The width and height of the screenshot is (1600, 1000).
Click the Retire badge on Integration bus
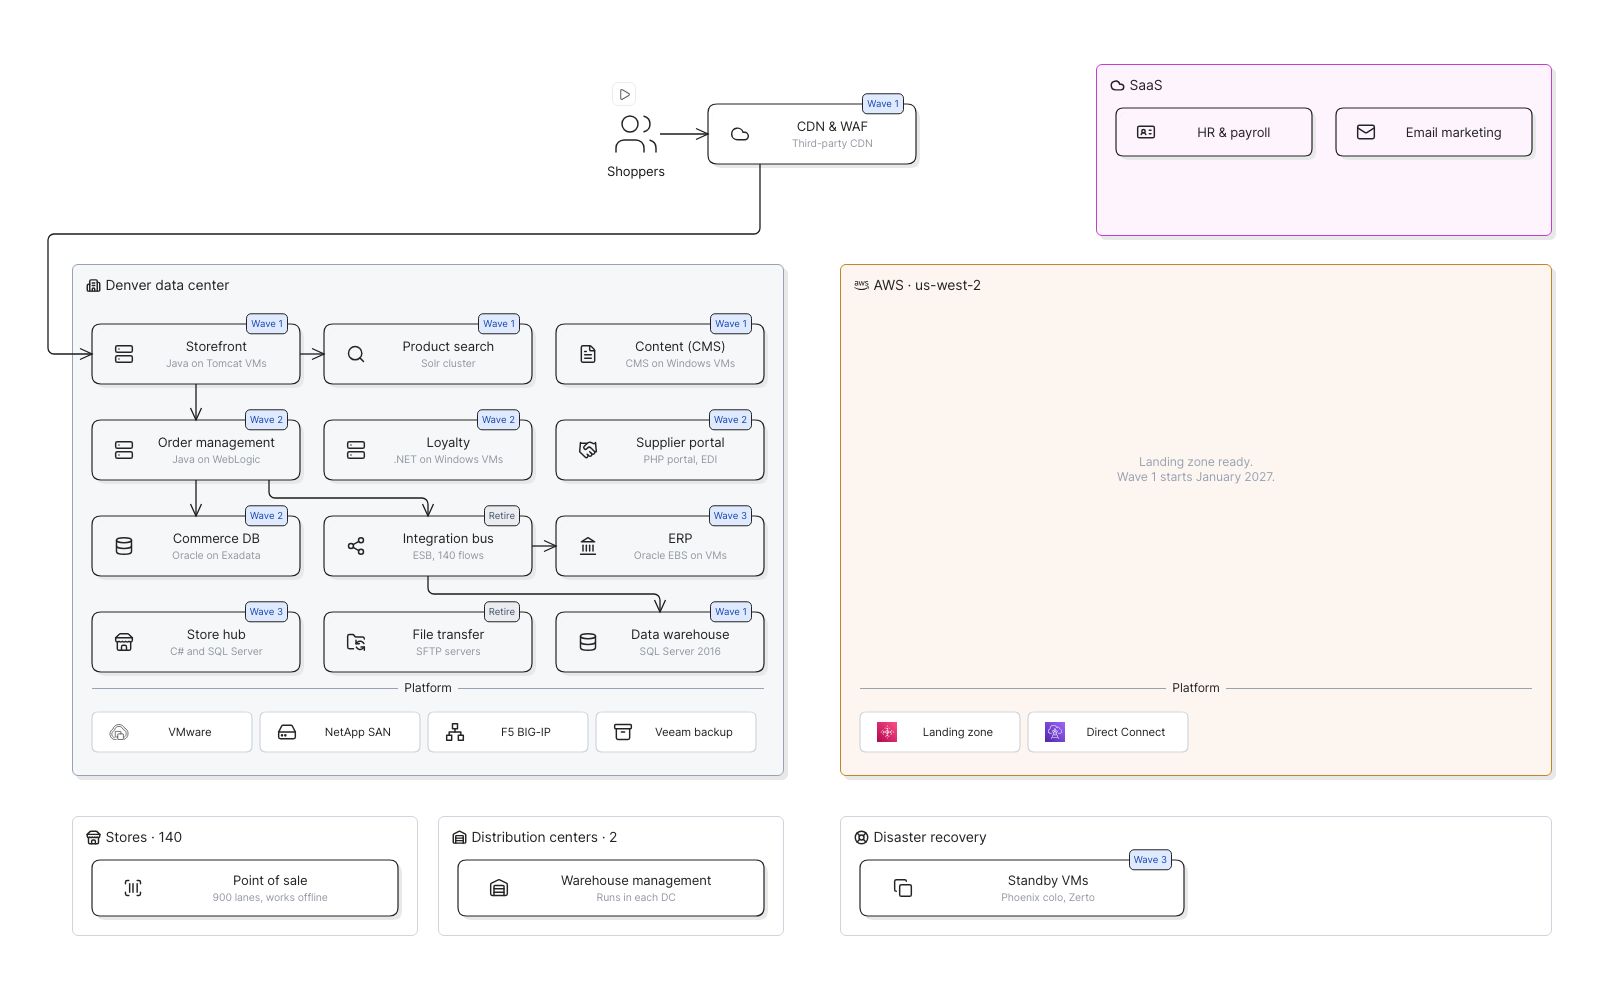click(x=502, y=516)
